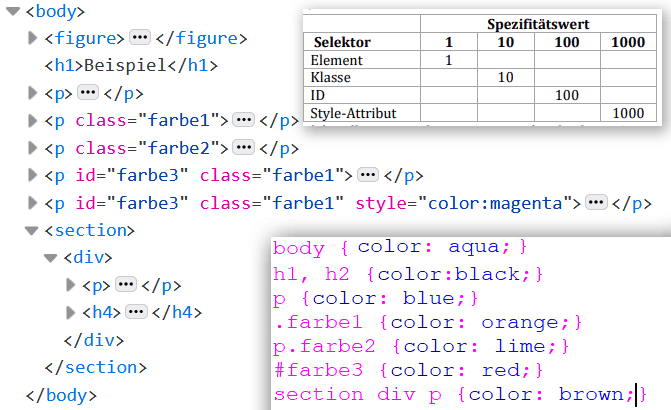Click the Style-Attribut row label in the table
This screenshot has width=671, height=410.
coord(353,113)
